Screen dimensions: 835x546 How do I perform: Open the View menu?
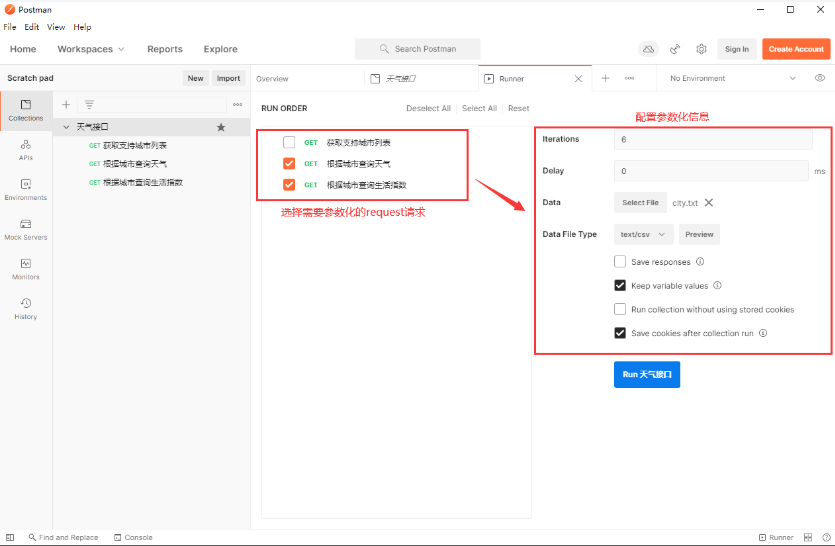pyautogui.click(x=56, y=27)
